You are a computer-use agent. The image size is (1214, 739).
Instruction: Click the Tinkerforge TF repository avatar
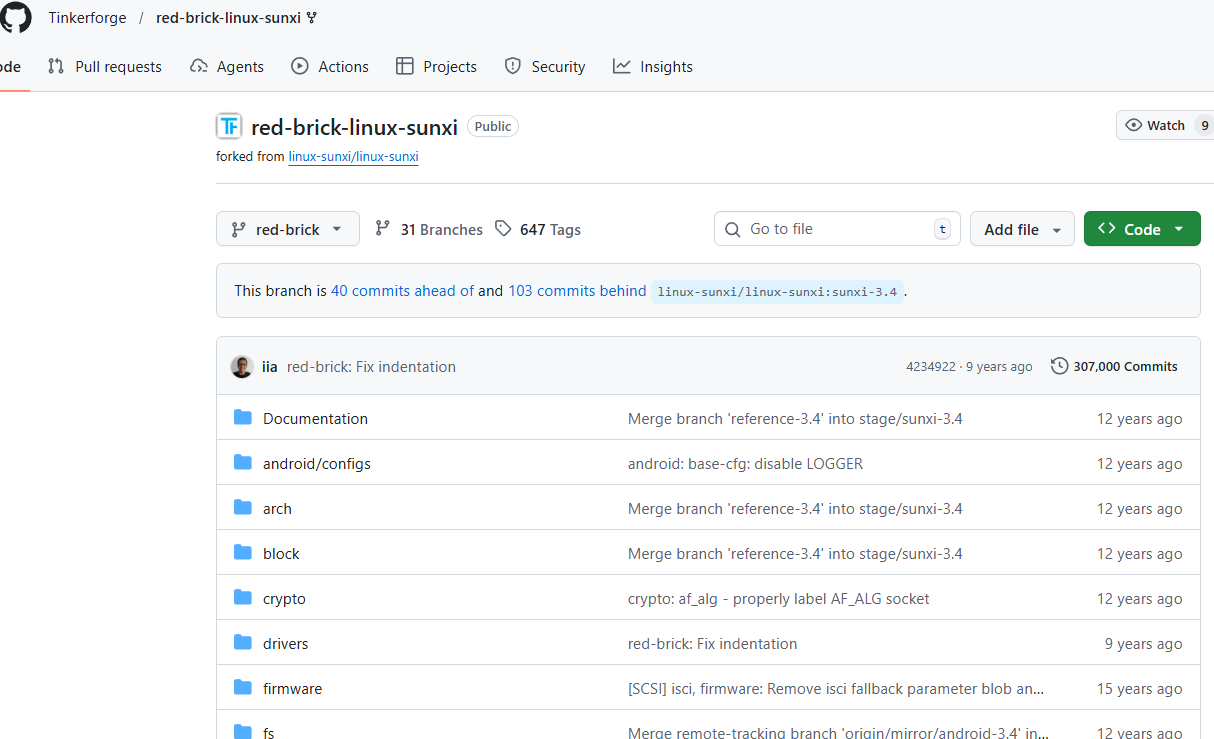(229, 126)
